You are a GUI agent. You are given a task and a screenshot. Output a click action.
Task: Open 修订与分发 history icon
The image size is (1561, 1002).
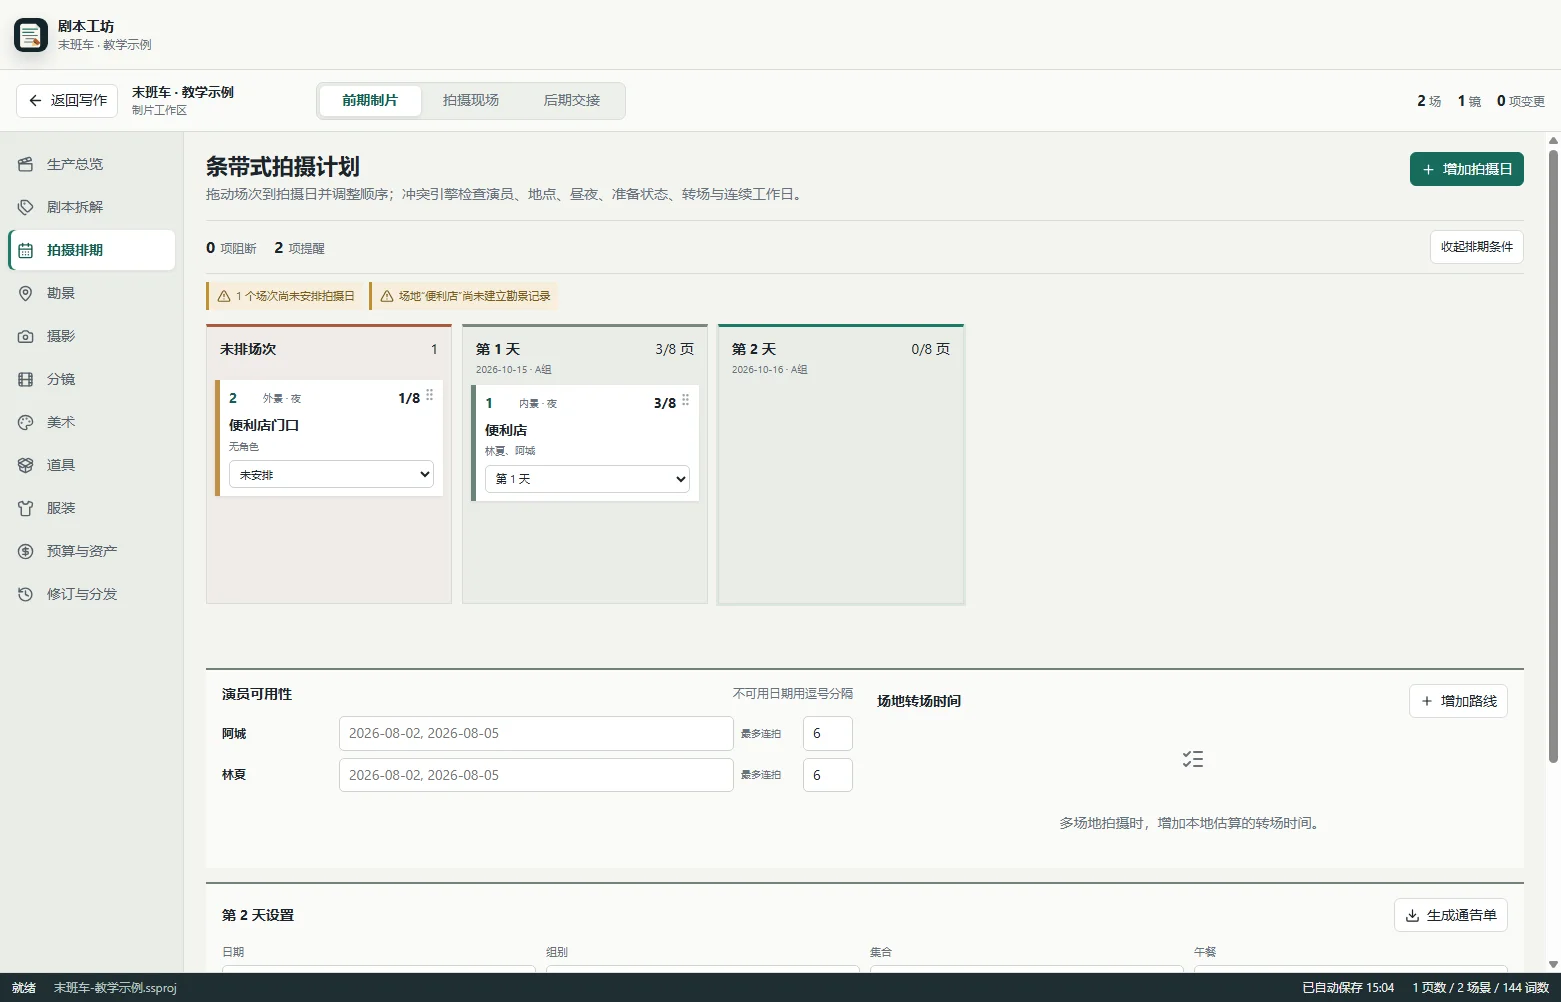click(26, 594)
